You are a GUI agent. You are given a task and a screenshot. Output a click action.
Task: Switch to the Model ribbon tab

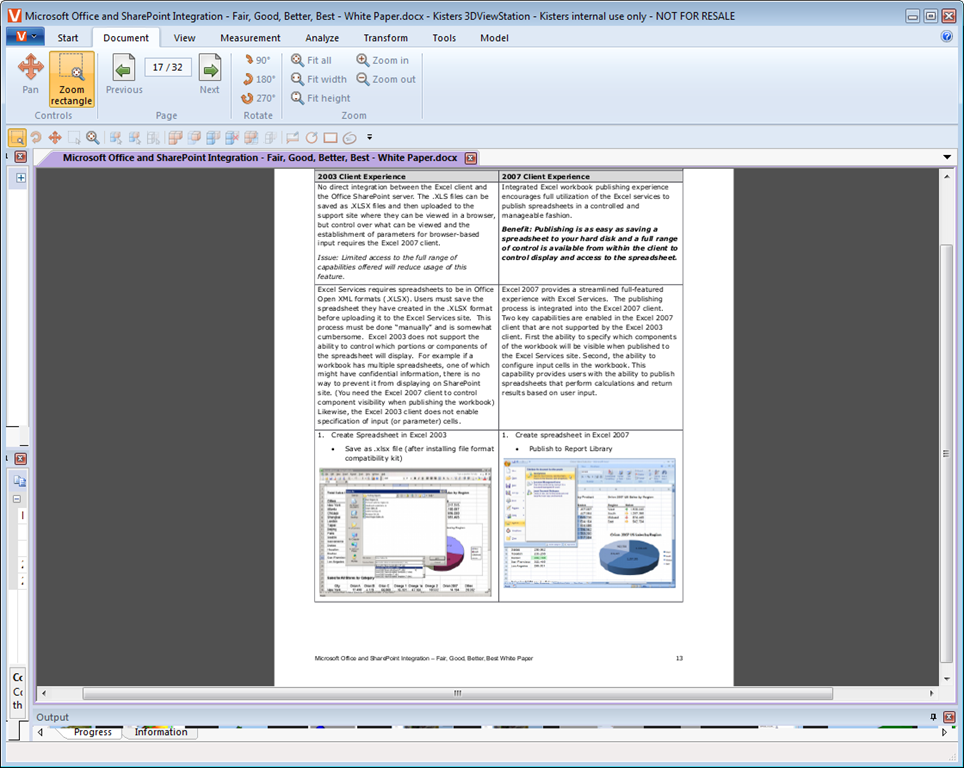[x=494, y=38]
